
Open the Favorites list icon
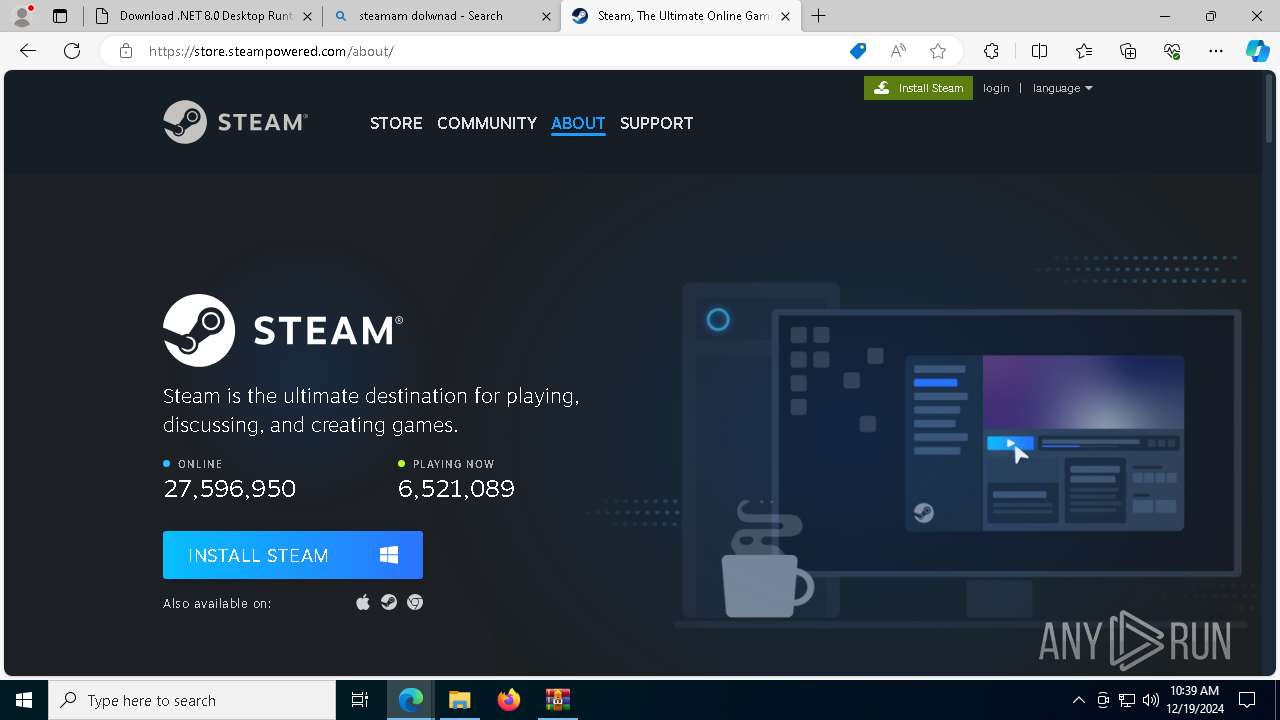pyautogui.click(x=1084, y=51)
